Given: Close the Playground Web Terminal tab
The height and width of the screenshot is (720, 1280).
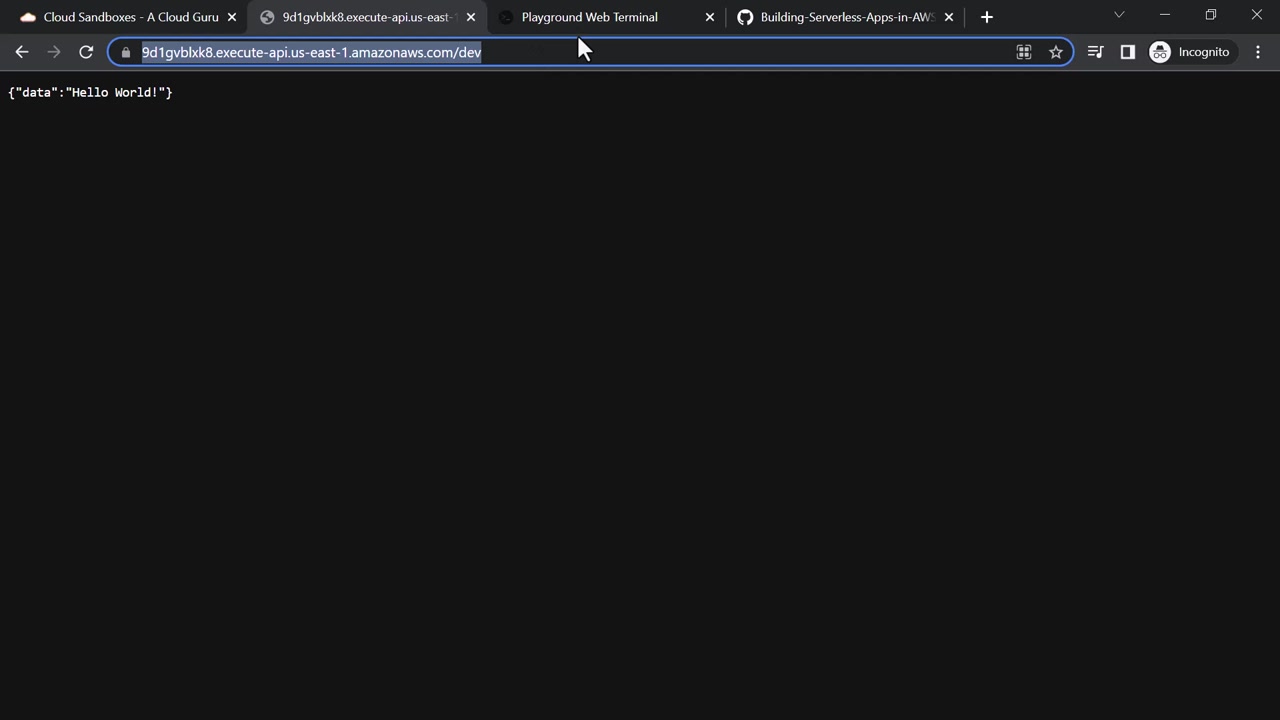Looking at the screenshot, I should tap(710, 17).
